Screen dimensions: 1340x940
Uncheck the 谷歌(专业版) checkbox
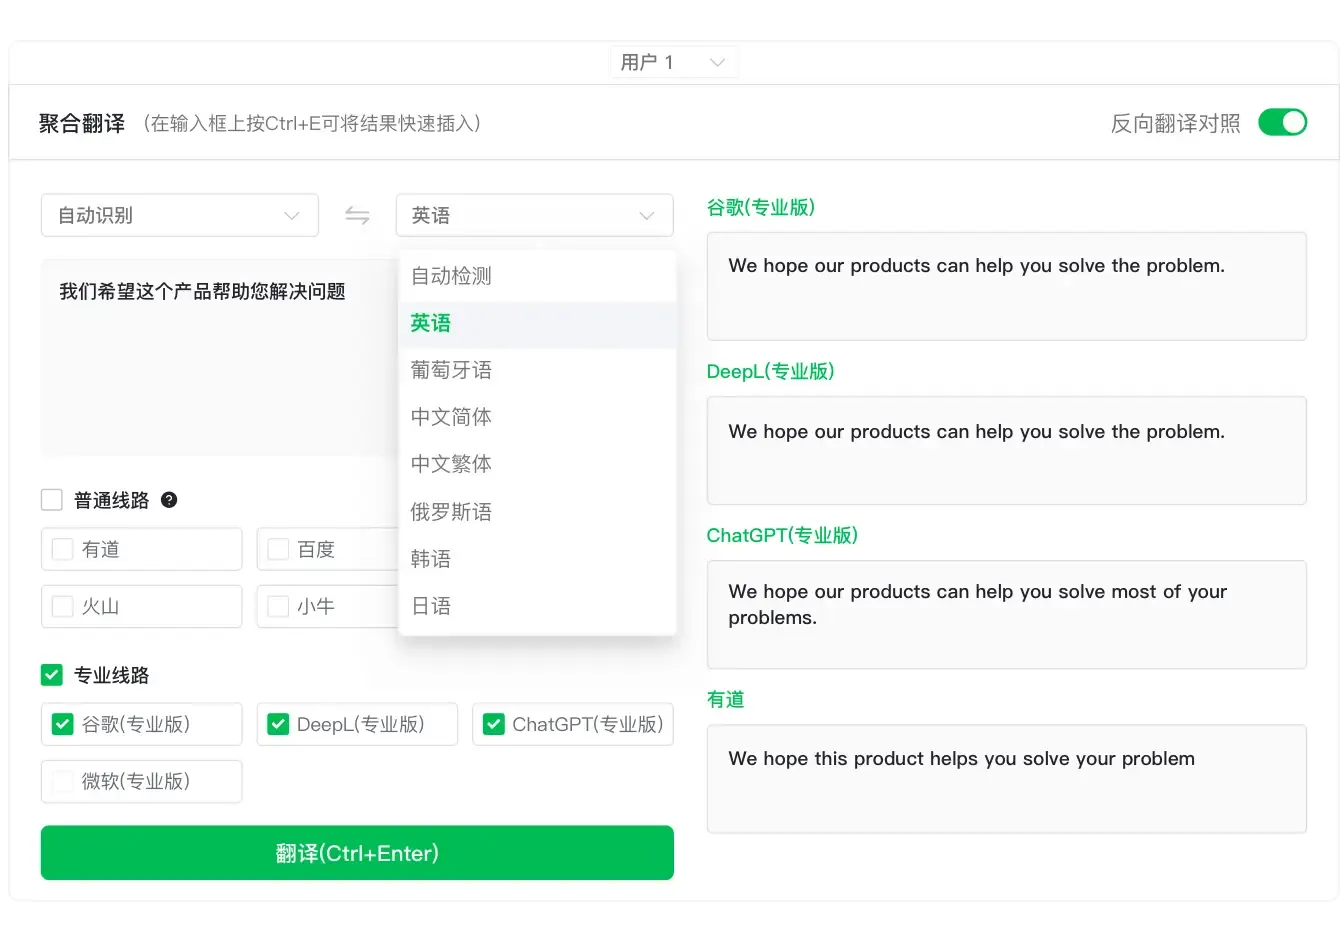click(x=63, y=724)
